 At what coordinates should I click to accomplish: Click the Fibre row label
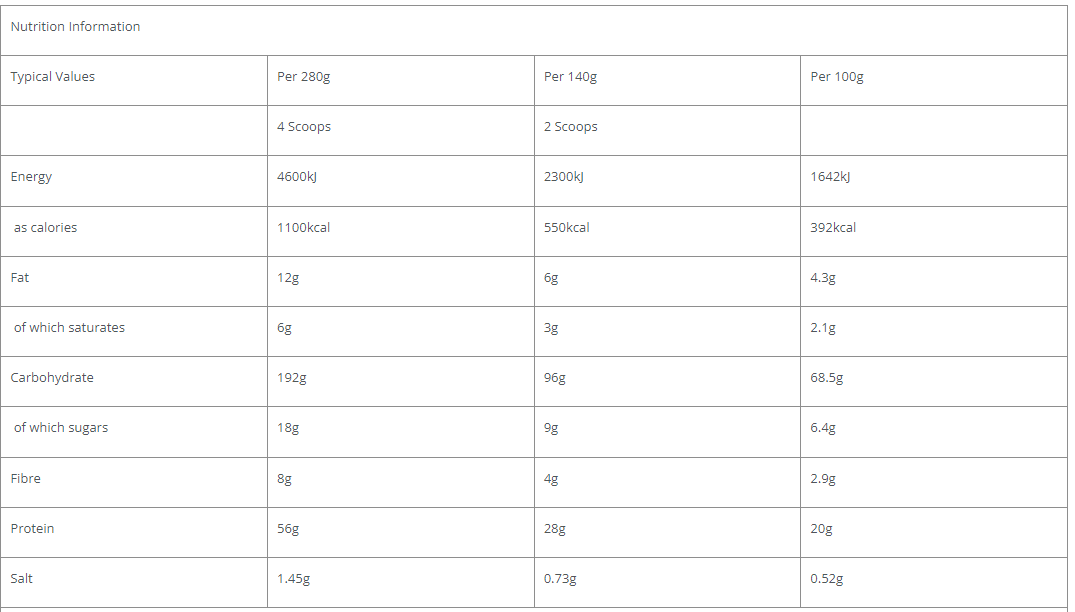26,479
